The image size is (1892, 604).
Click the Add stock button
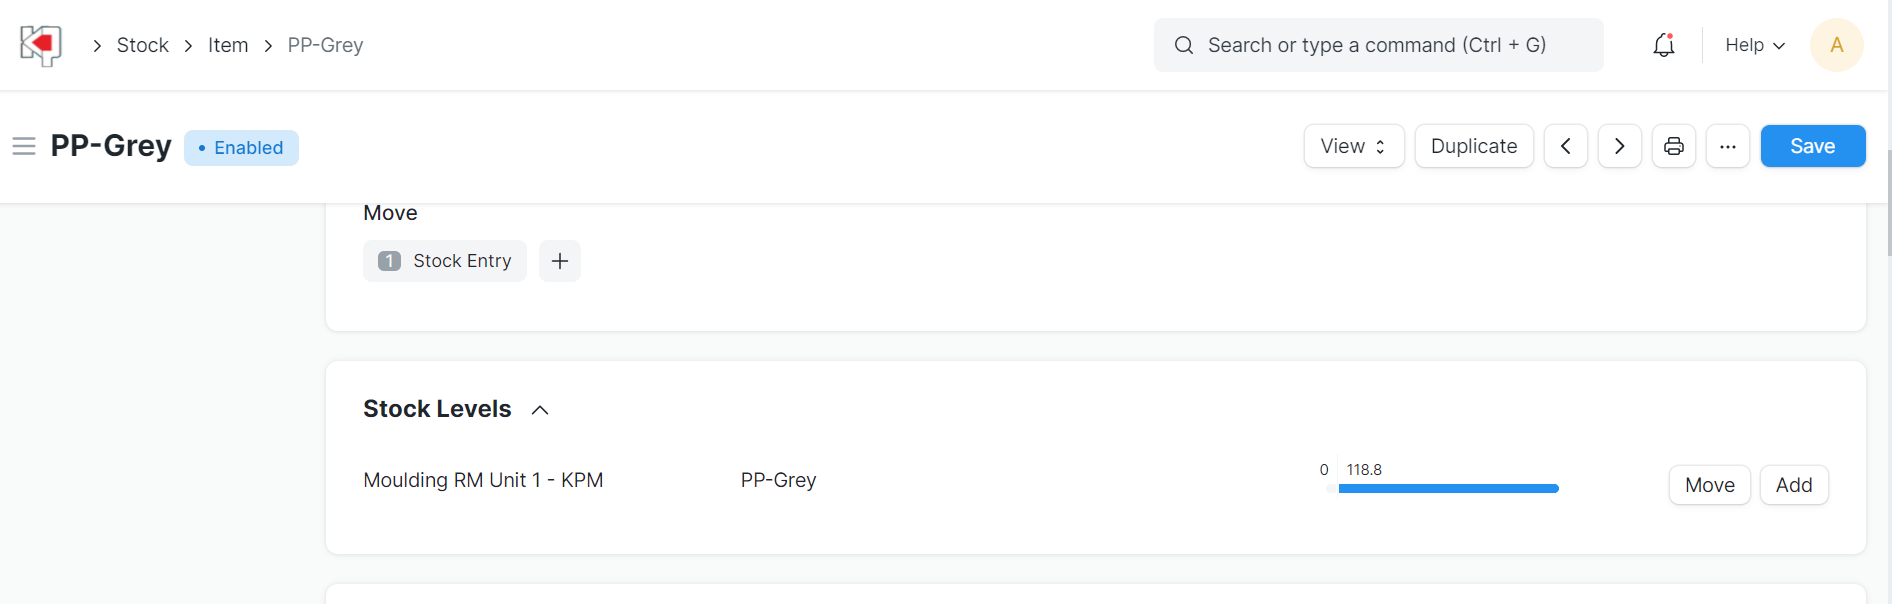[x=1793, y=485]
